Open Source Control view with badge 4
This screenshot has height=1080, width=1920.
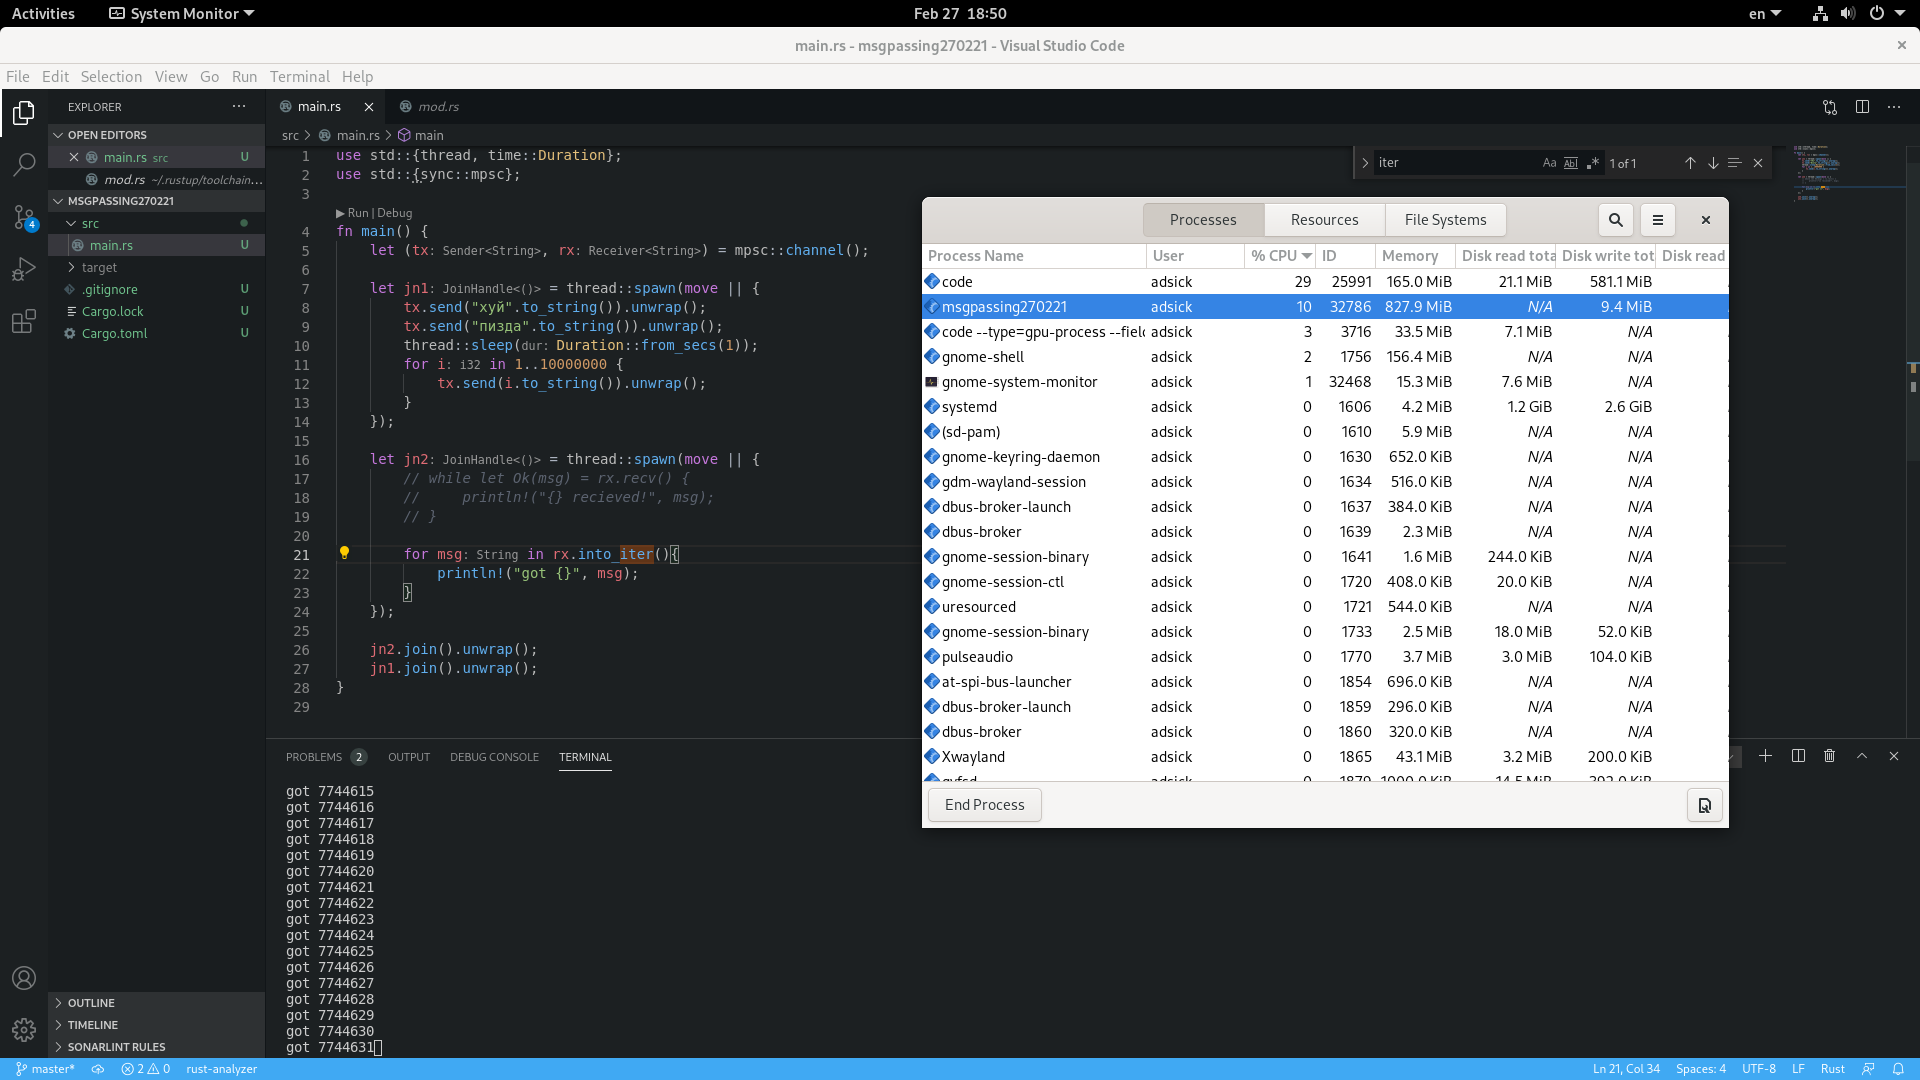tap(24, 217)
